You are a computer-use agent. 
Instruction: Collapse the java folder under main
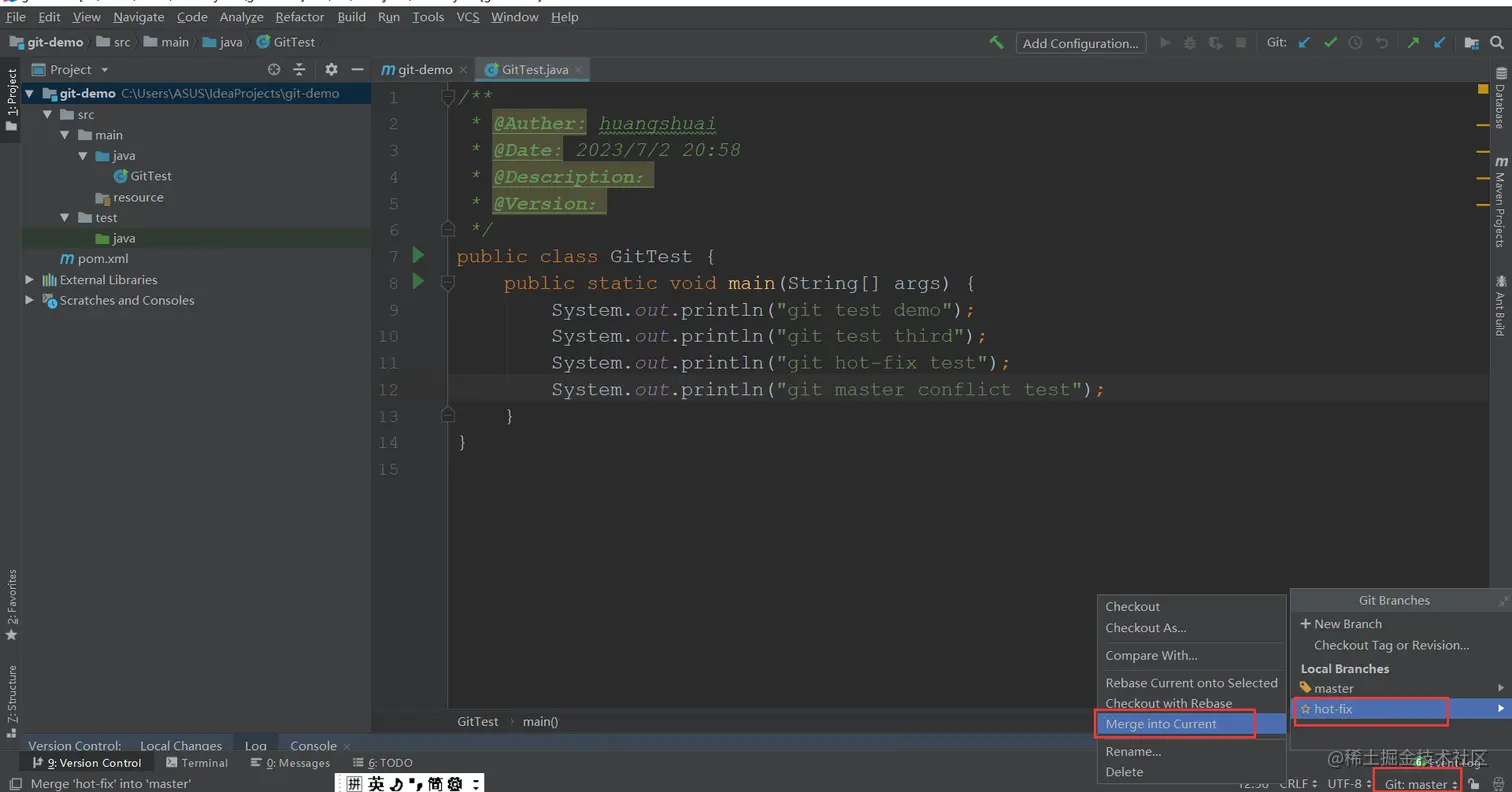click(x=83, y=156)
